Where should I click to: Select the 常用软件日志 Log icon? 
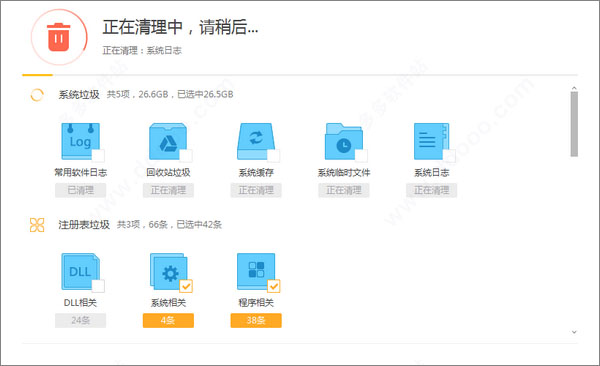pos(81,141)
